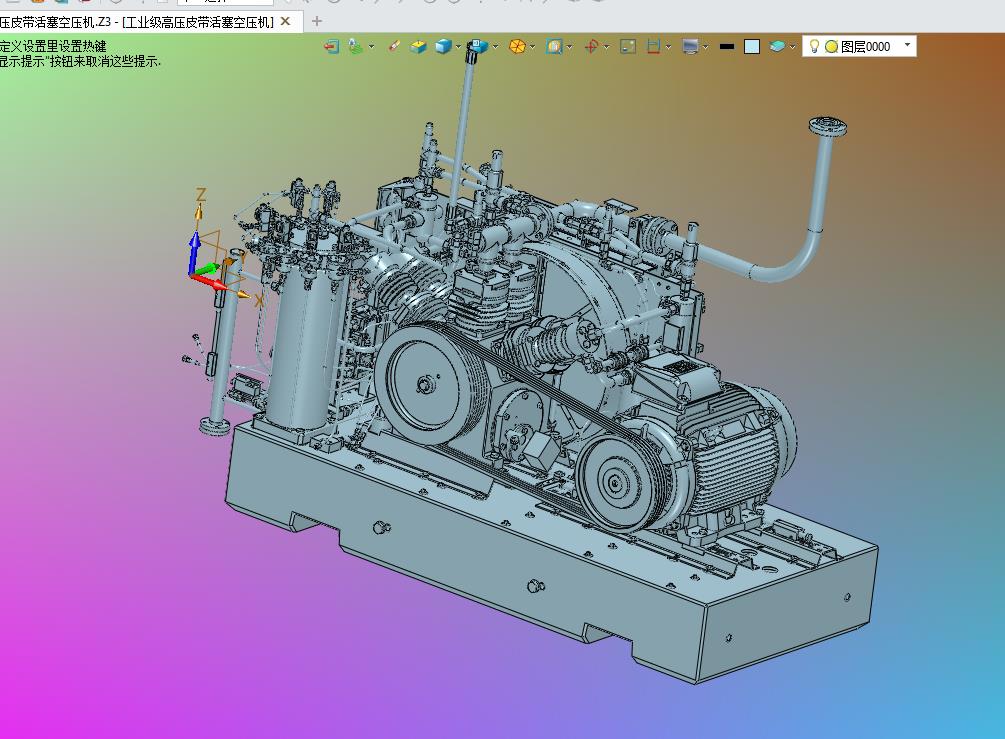Click the yellow-top cube display icon
Image resolution: width=1005 pixels, height=739 pixels.
coord(419,46)
